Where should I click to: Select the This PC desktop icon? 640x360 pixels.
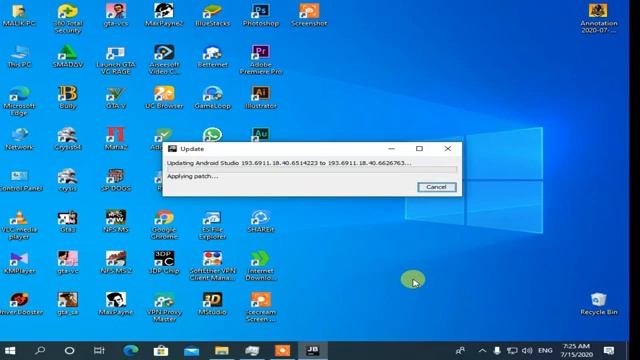(19, 57)
